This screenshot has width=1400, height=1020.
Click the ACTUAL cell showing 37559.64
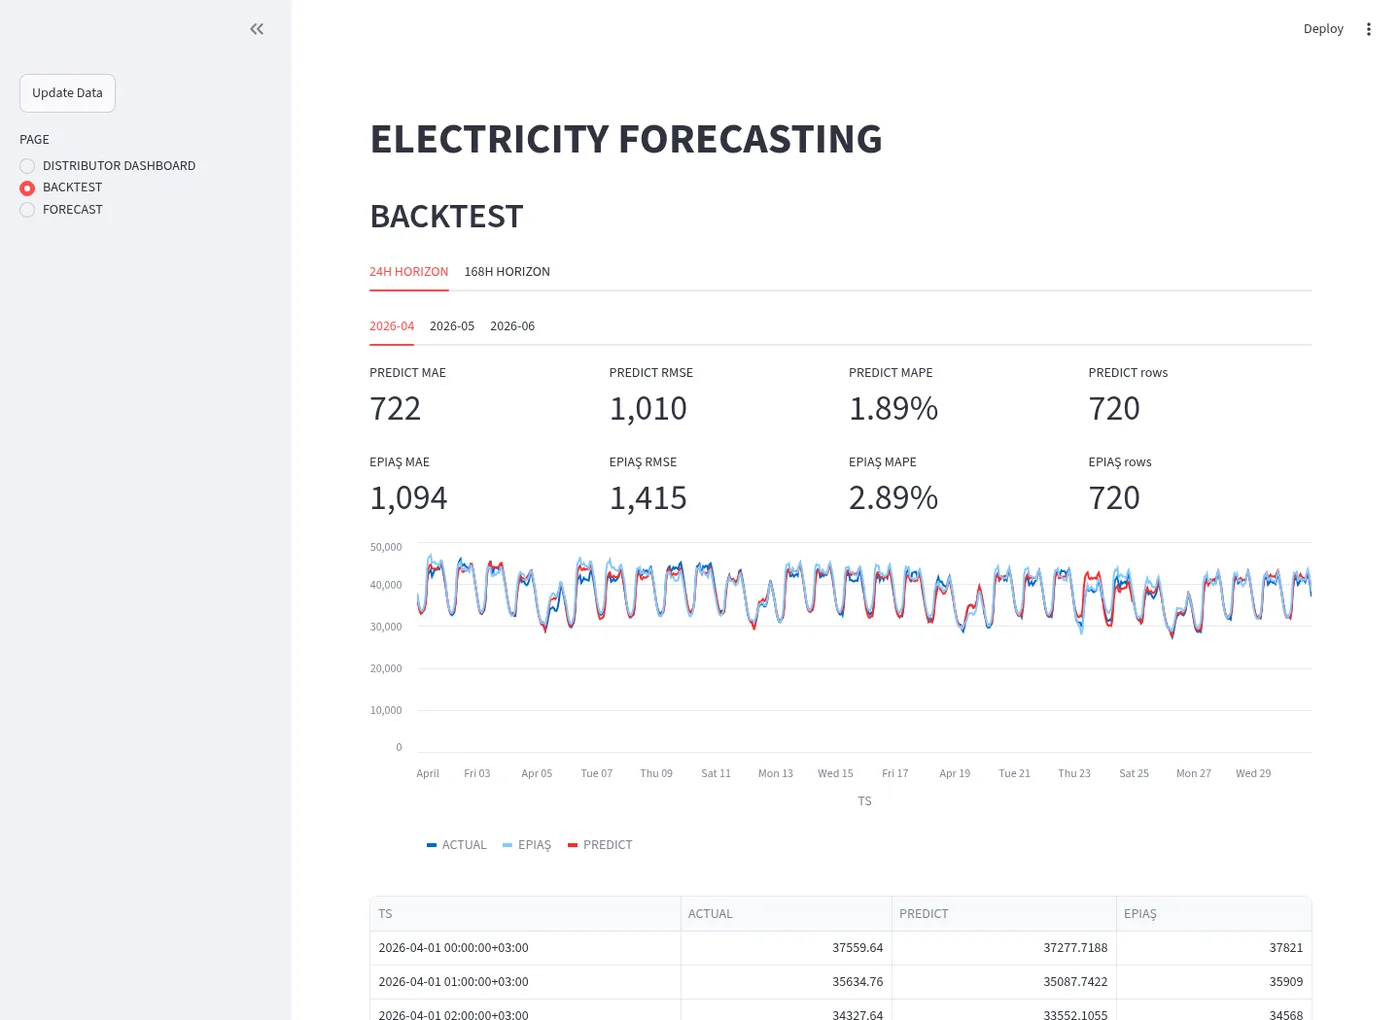[x=786, y=948]
